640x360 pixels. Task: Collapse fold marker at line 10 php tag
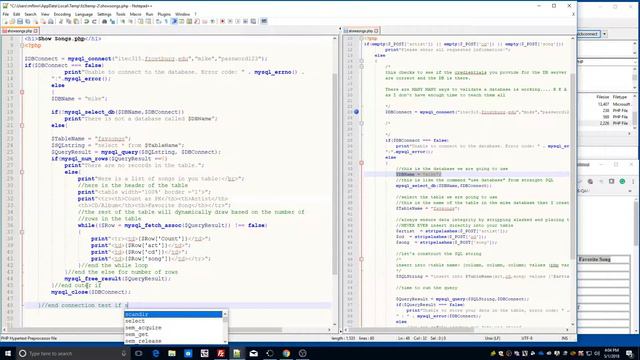pos(22,45)
